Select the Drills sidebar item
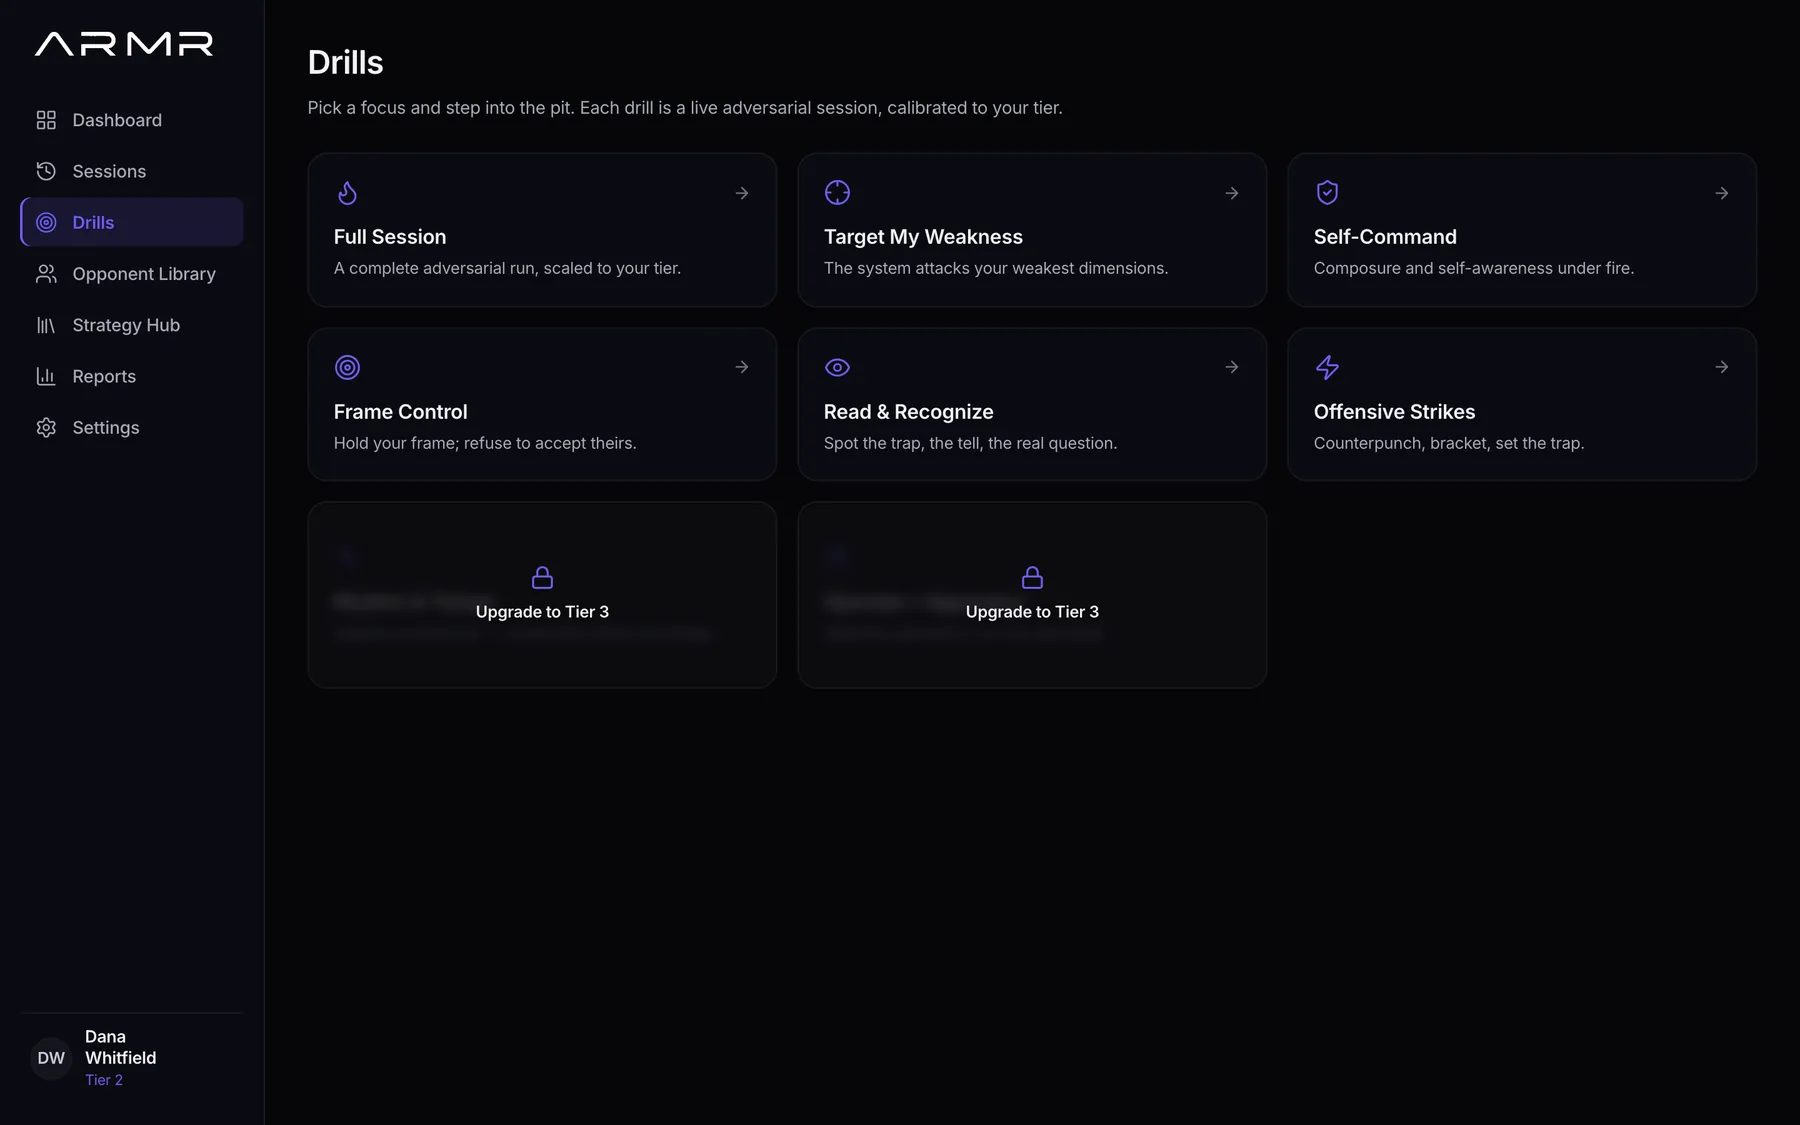 [132, 222]
